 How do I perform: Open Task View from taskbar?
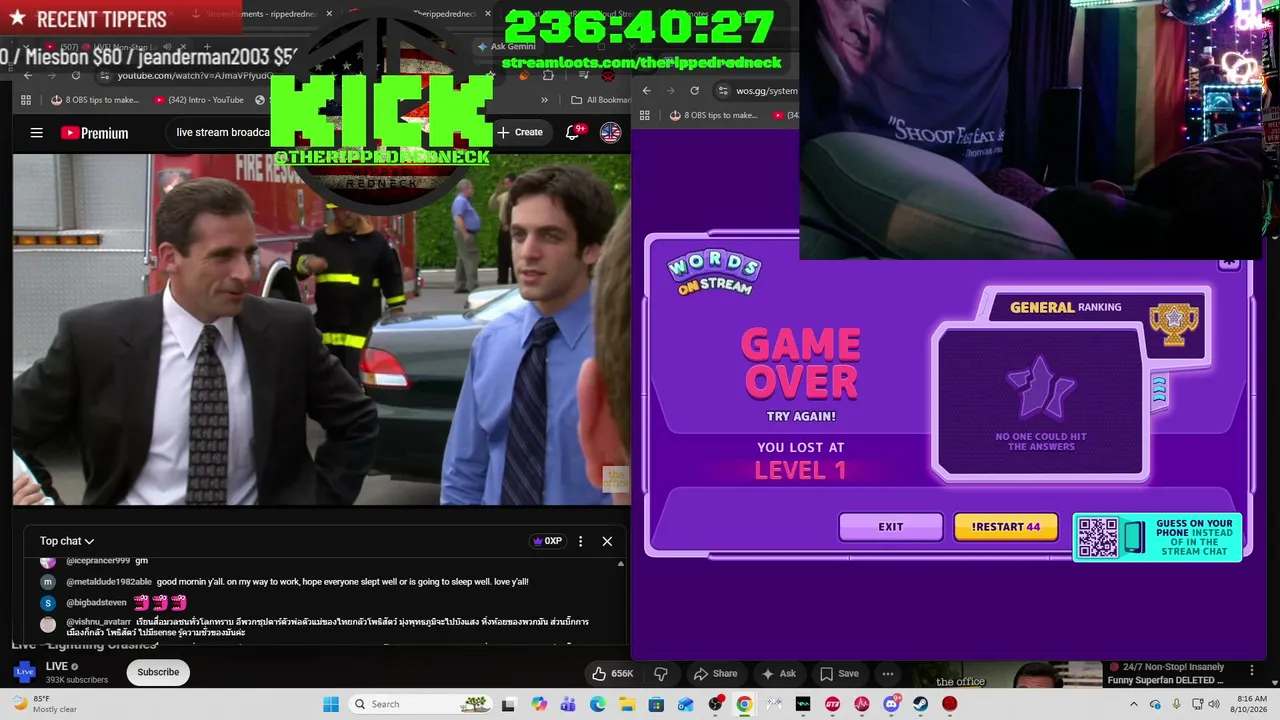508,704
